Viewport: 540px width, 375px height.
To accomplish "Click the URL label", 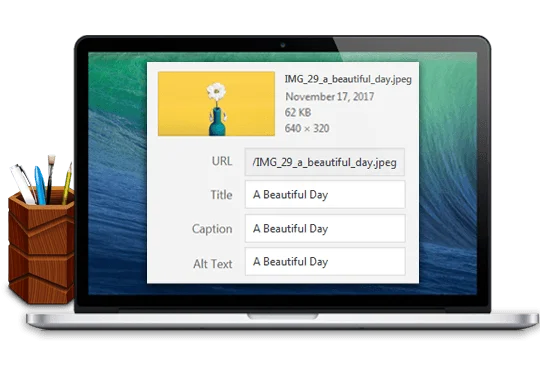I will (222, 161).
